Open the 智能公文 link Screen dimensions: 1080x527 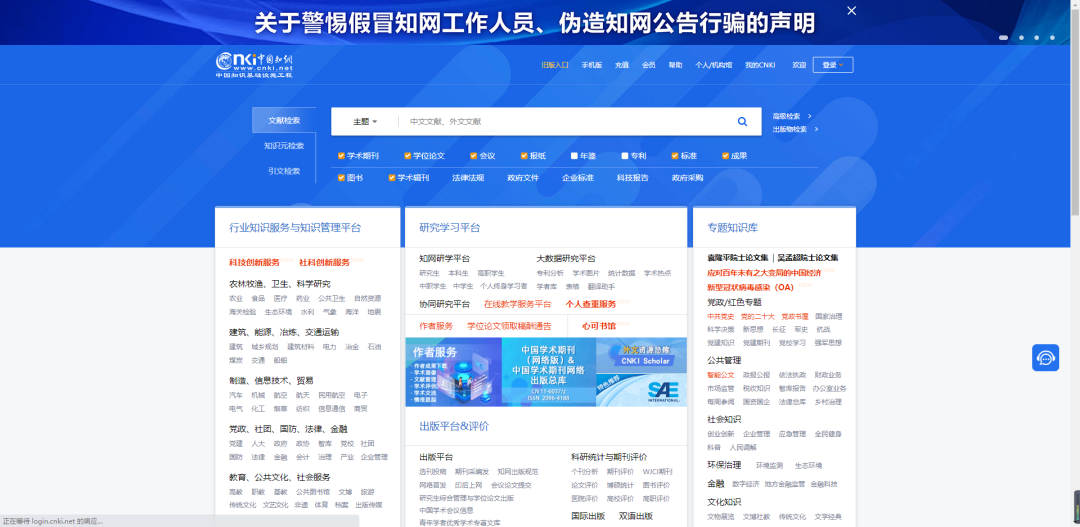click(x=720, y=375)
